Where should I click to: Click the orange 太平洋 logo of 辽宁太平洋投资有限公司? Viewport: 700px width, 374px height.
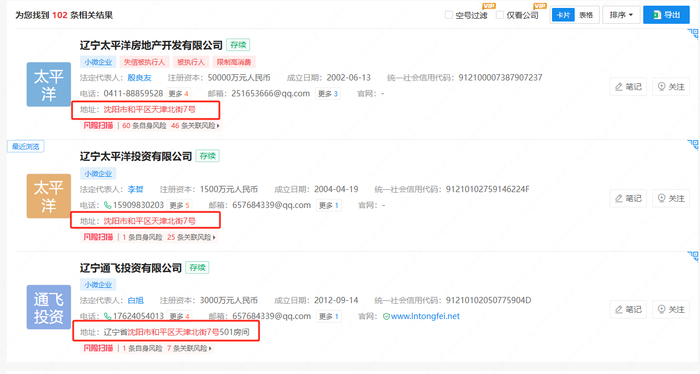[x=49, y=196]
